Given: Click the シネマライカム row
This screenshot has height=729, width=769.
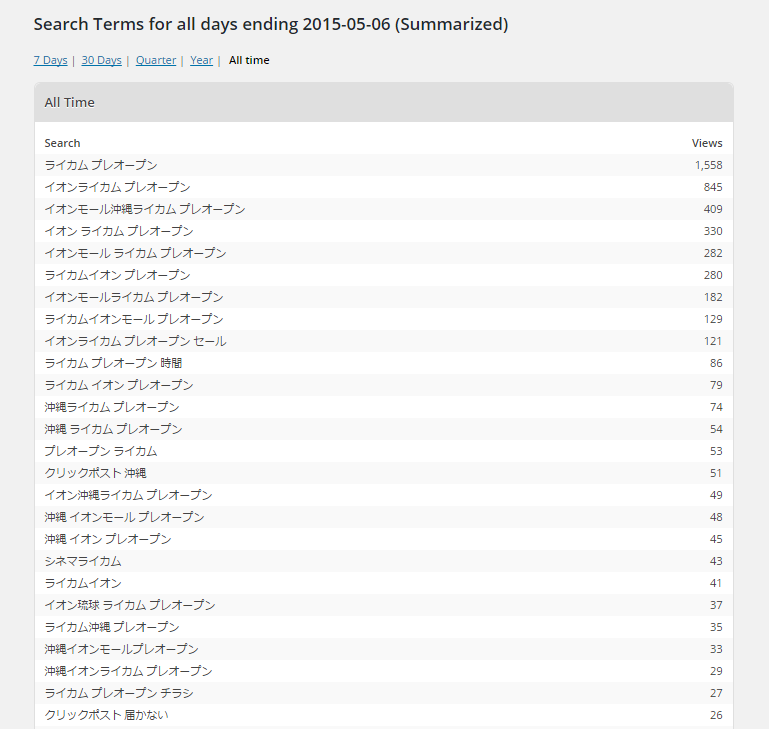Looking at the screenshot, I should tap(384, 561).
